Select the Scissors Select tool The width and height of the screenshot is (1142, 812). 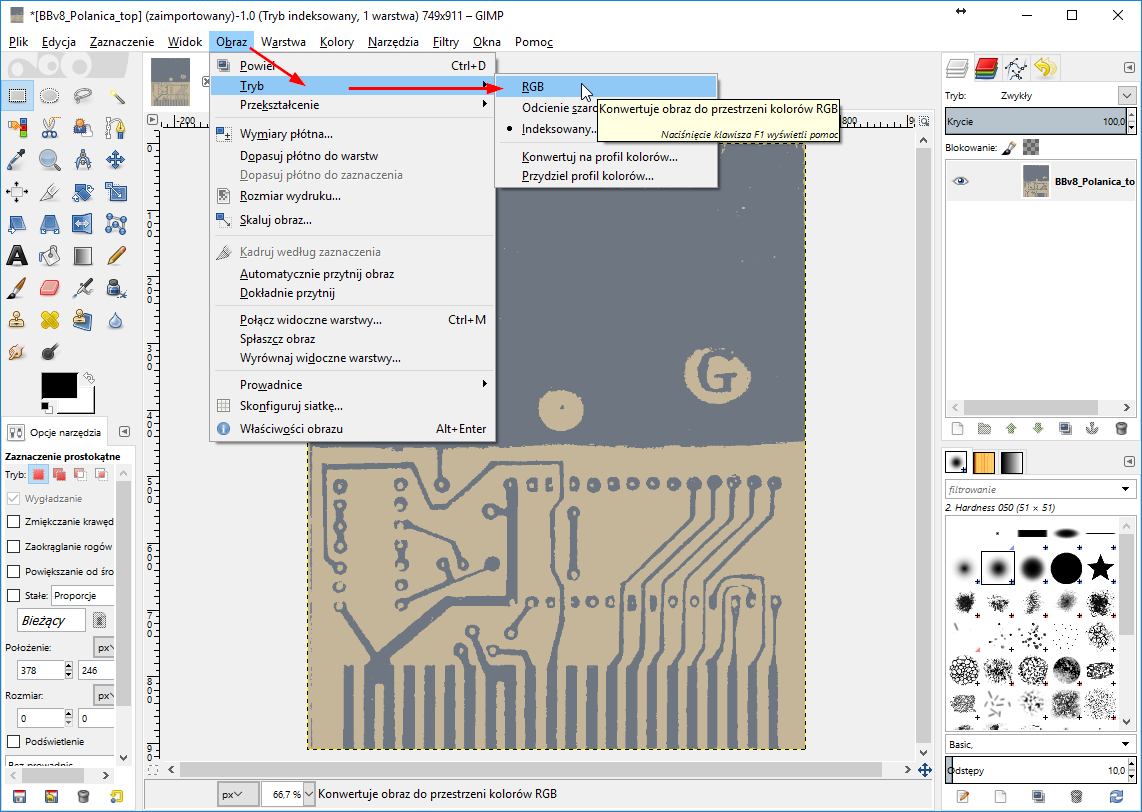click(49, 127)
